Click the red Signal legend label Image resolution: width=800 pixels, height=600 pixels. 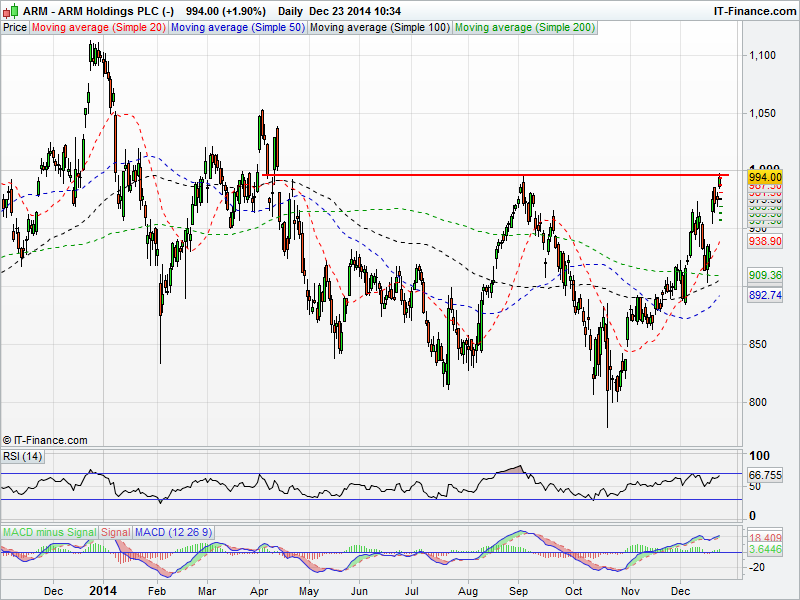pos(115,531)
